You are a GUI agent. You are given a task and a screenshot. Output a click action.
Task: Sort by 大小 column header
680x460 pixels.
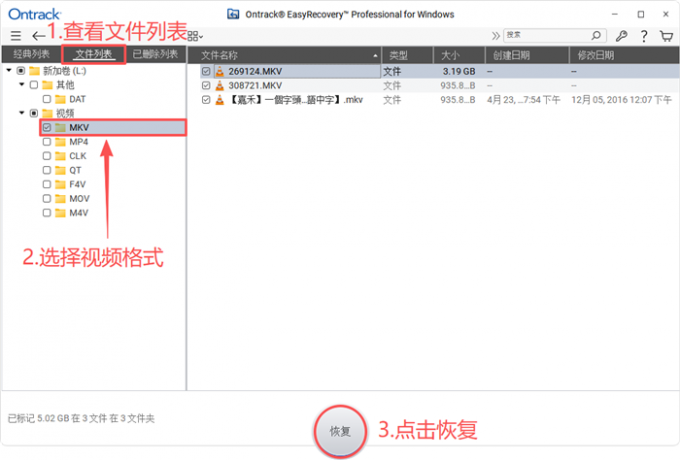click(x=459, y=55)
